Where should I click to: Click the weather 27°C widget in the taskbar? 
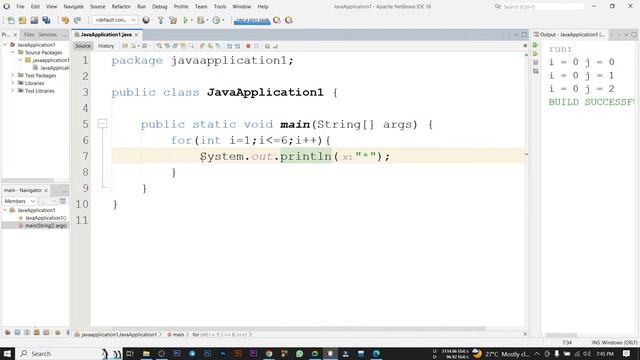pyautogui.click(x=502, y=353)
